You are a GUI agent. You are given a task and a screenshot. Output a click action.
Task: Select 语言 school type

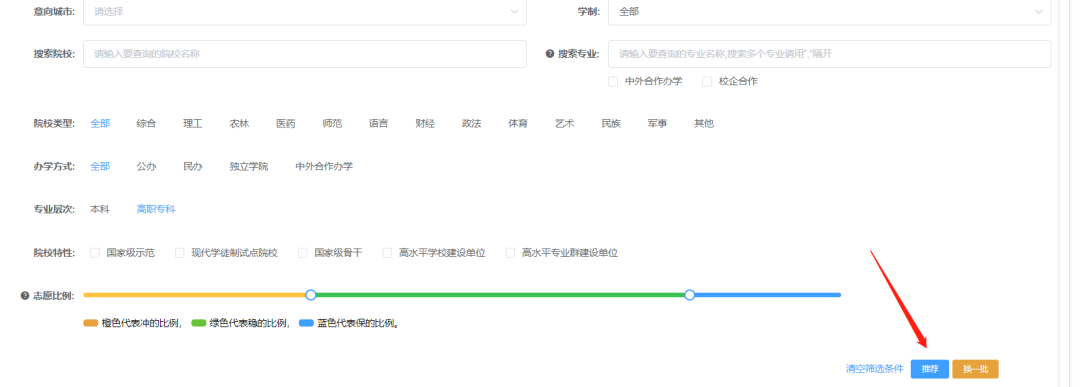[x=378, y=123]
